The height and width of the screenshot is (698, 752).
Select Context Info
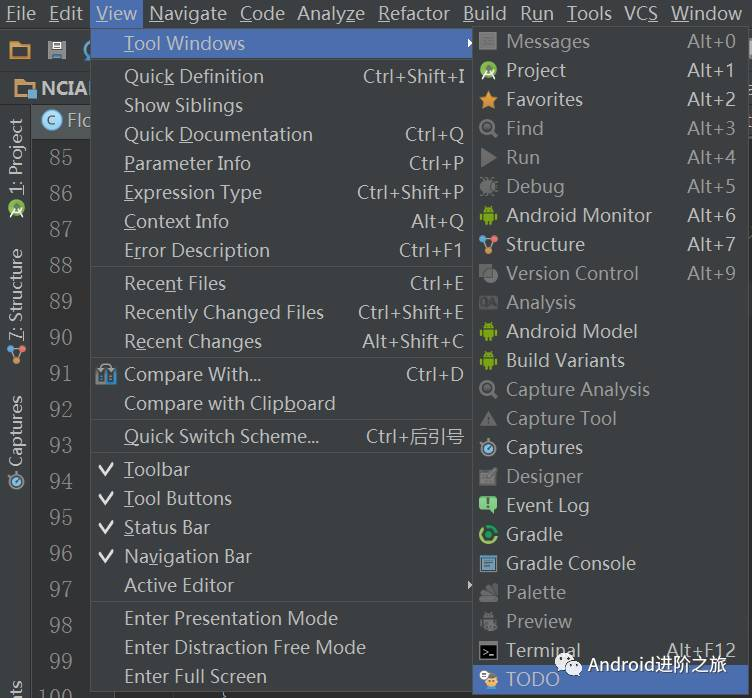(x=282, y=222)
